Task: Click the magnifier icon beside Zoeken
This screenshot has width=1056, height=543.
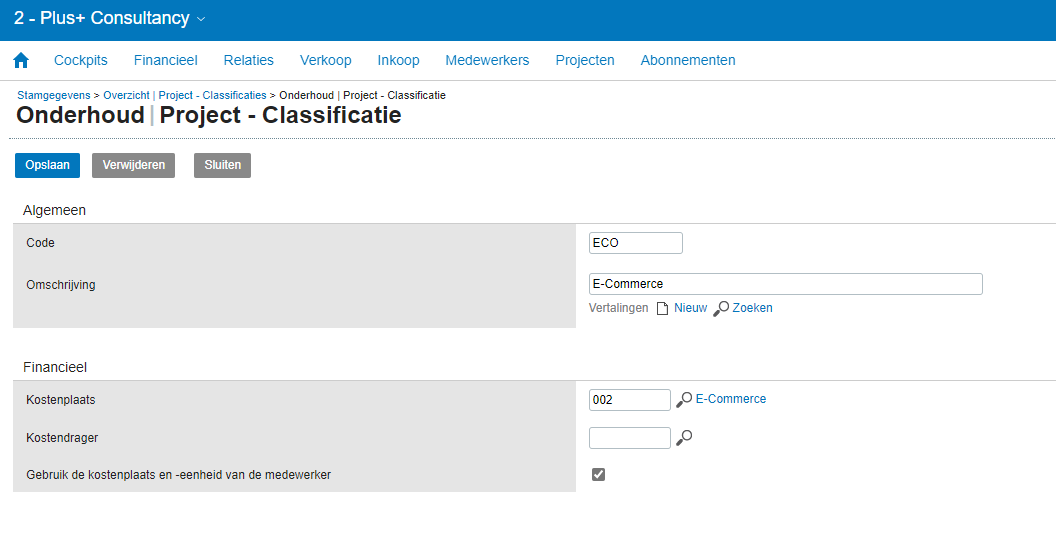Action: 721,309
